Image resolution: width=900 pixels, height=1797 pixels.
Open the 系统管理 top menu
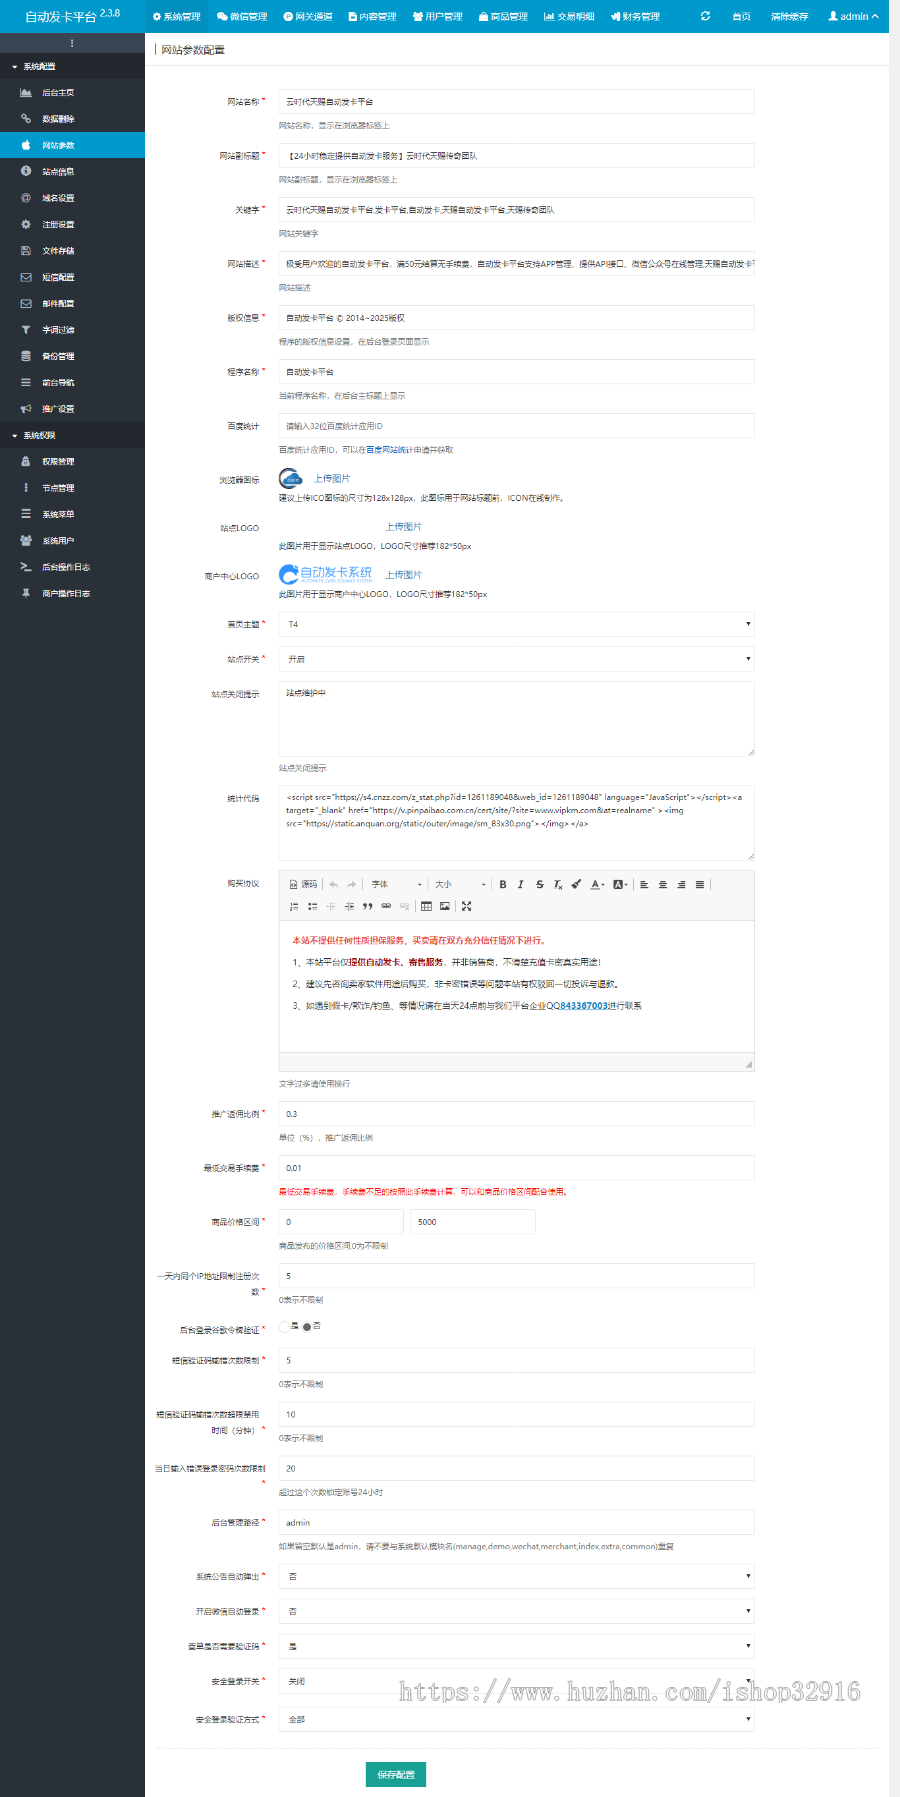(x=177, y=16)
